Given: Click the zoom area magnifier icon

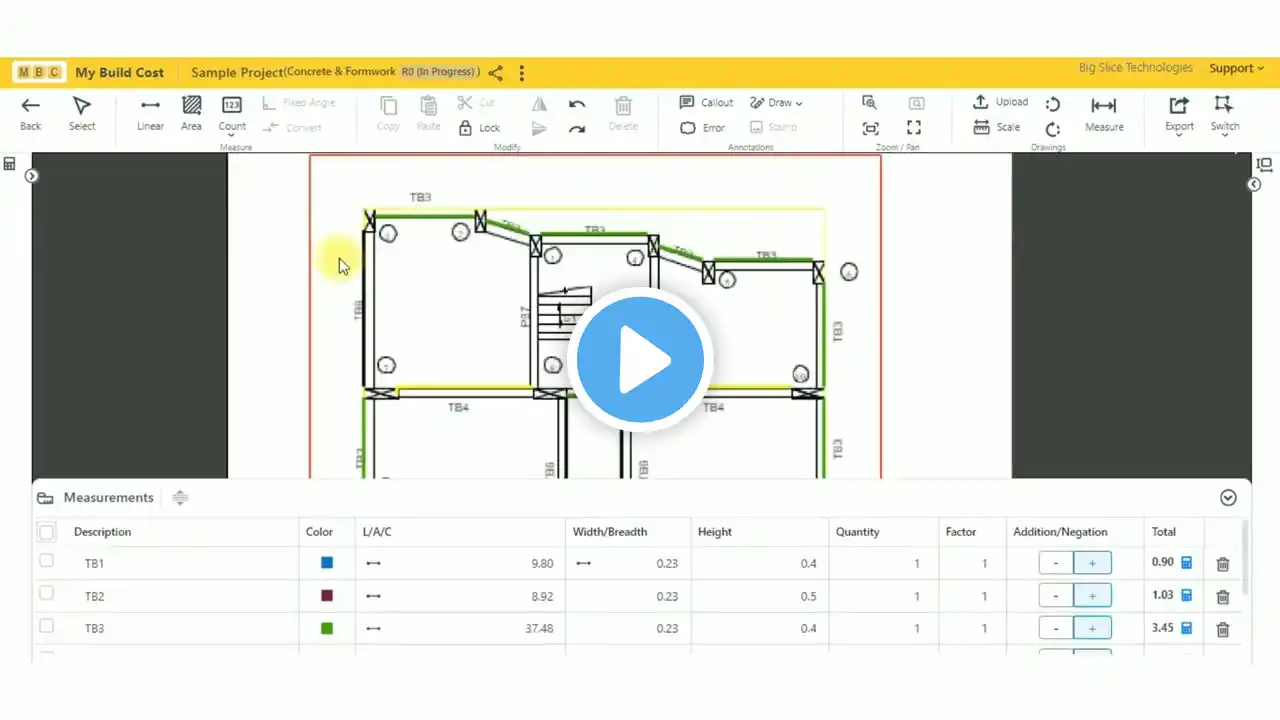Looking at the screenshot, I should coord(870,103).
